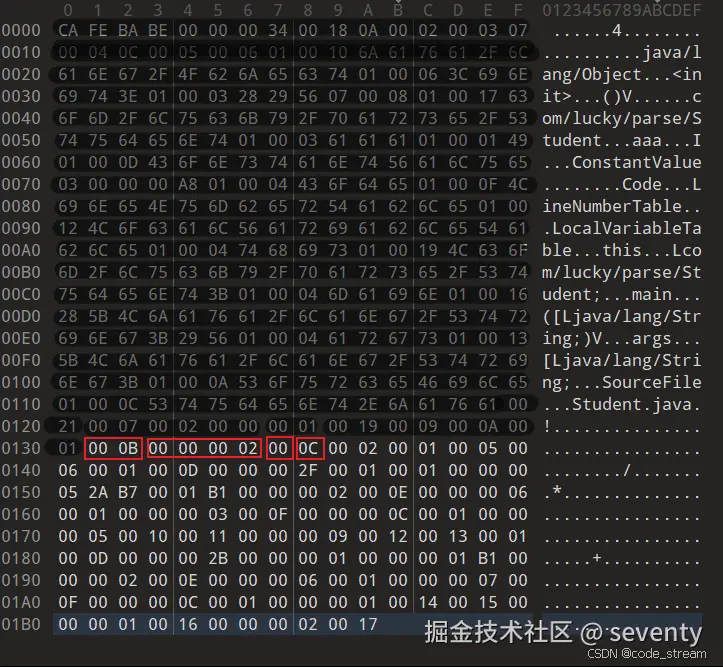The image size is (723, 667).
Task: Select decoded text '...ConstantValue'
Action: 622,163
